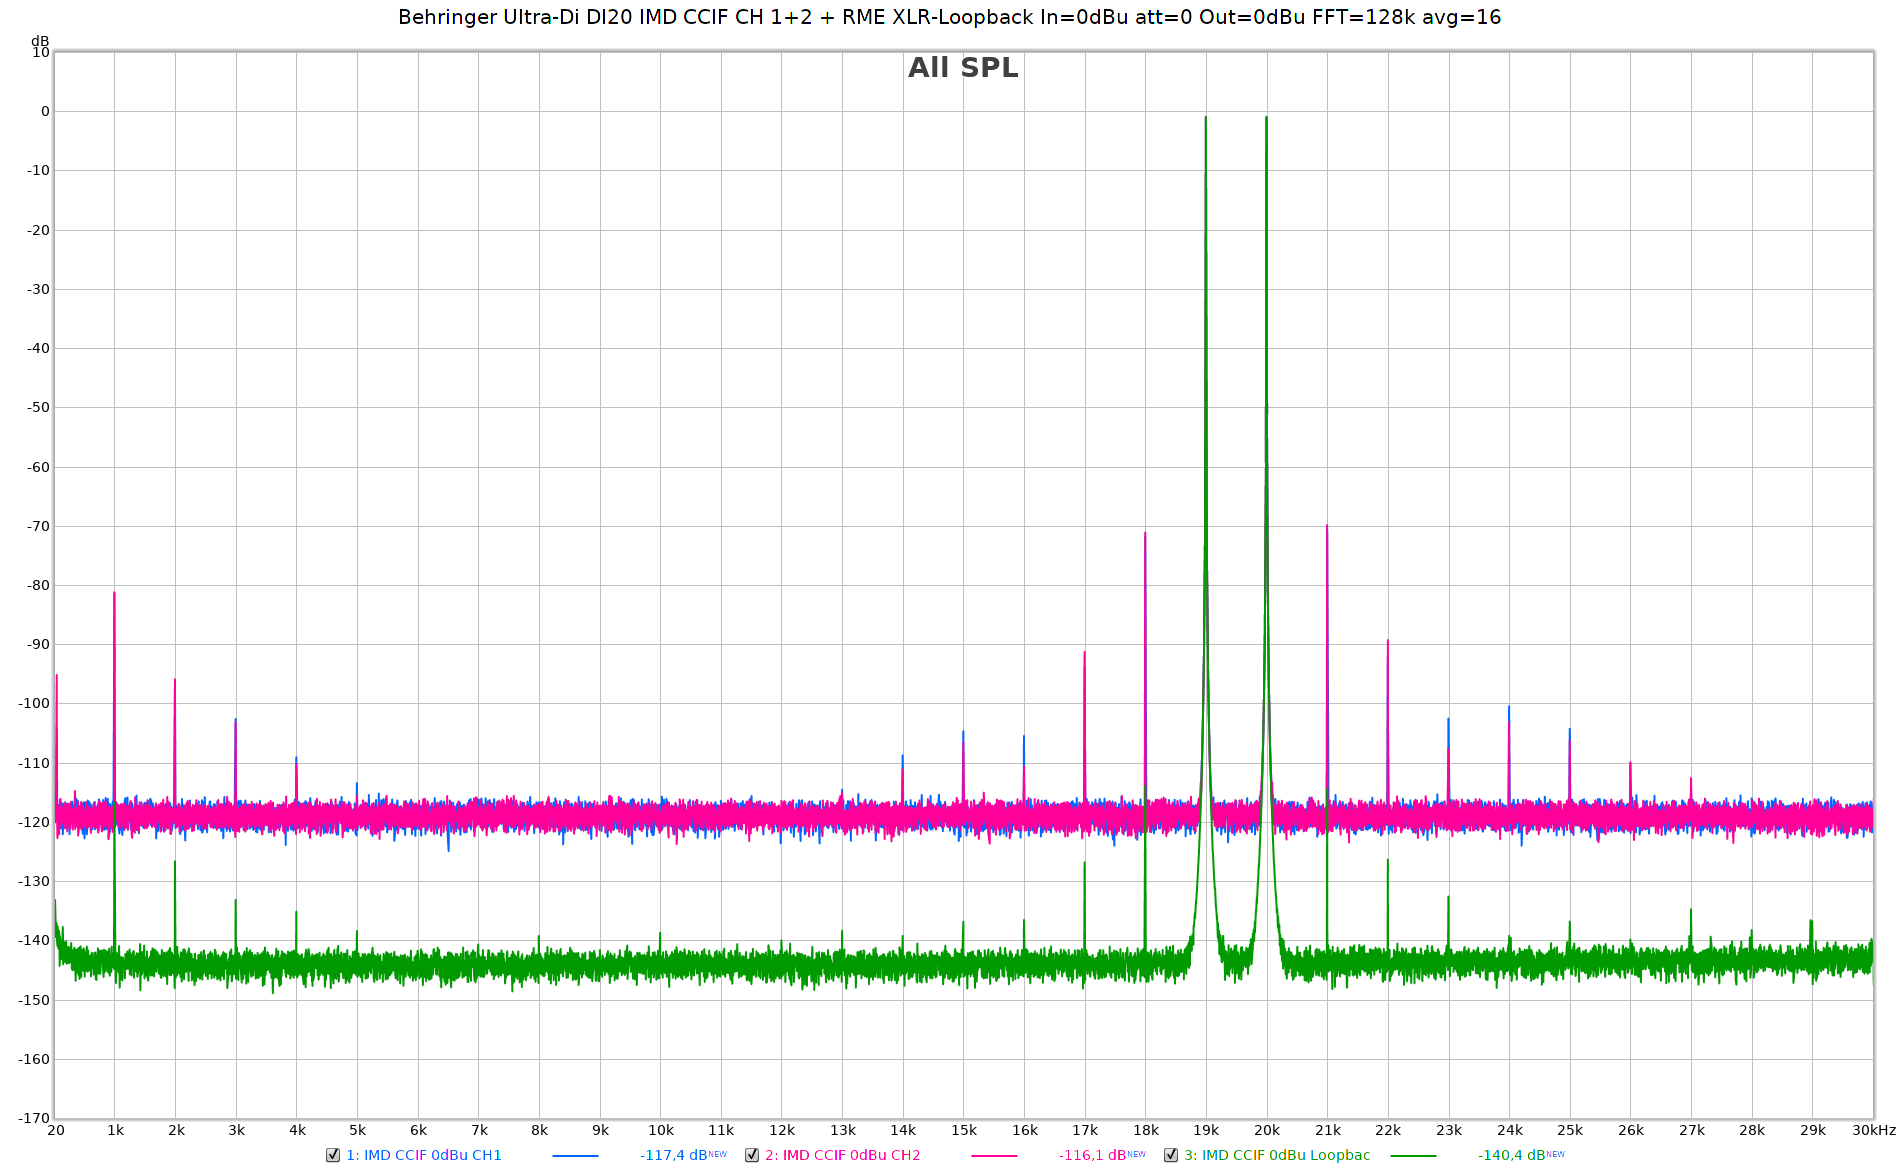Image resolution: width=1900 pixels, height=1171 pixels.
Task: Click the -117,4 dB readout value
Action: coord(674,1155)
